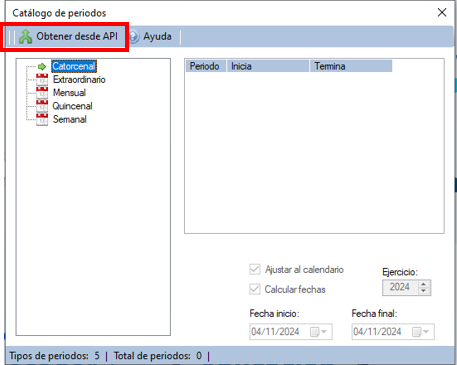This screenshot has height=365, width=457.
Task: Sort by the Inicia column header
Action: pyautogui.click(x=268, y=66)
